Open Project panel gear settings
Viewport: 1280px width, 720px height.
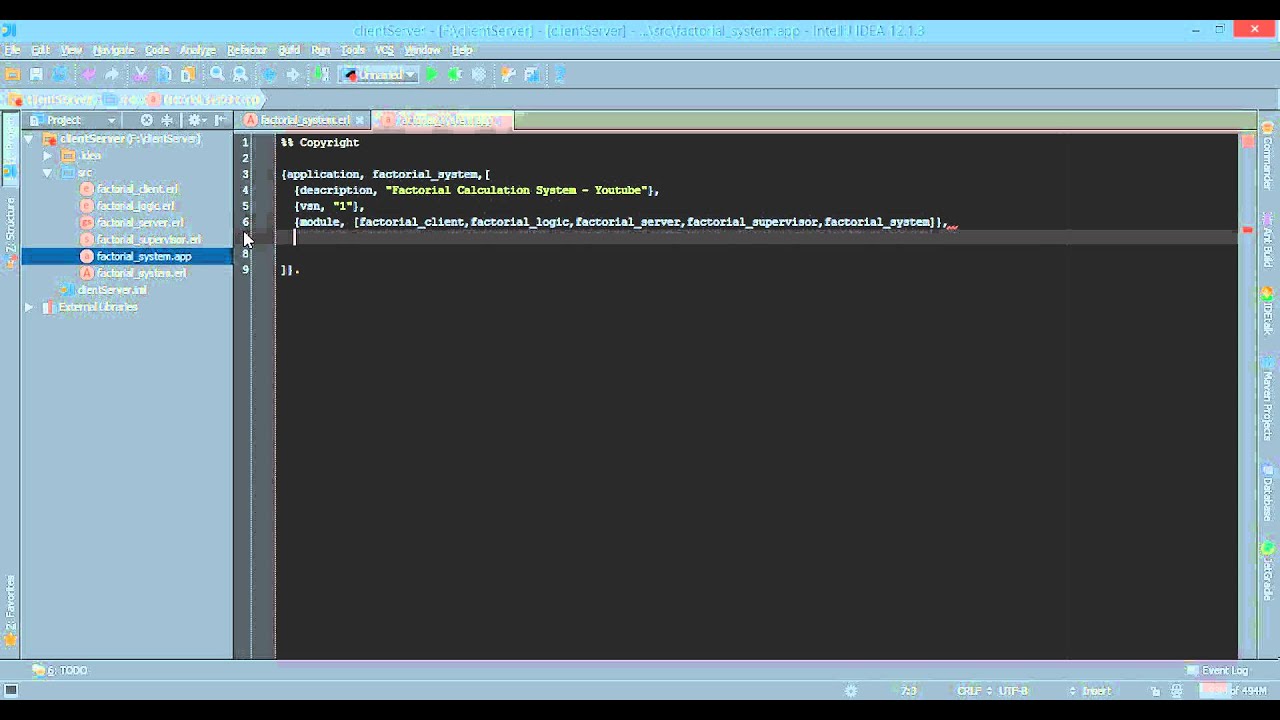point(197,120)
